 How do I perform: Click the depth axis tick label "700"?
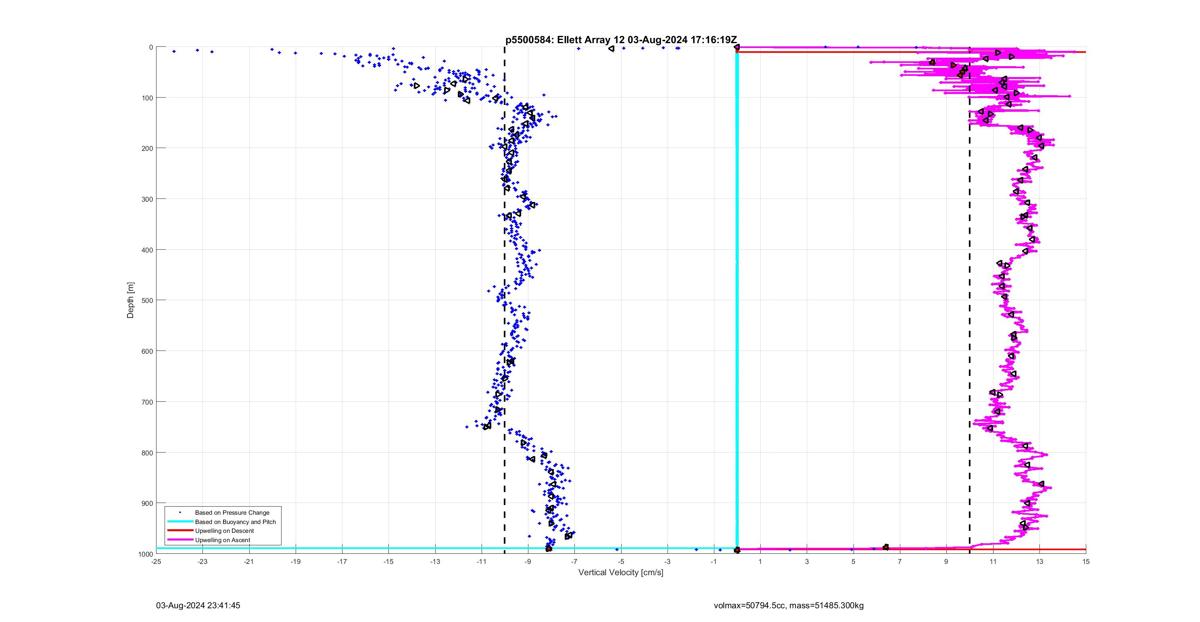click(146, 402)
